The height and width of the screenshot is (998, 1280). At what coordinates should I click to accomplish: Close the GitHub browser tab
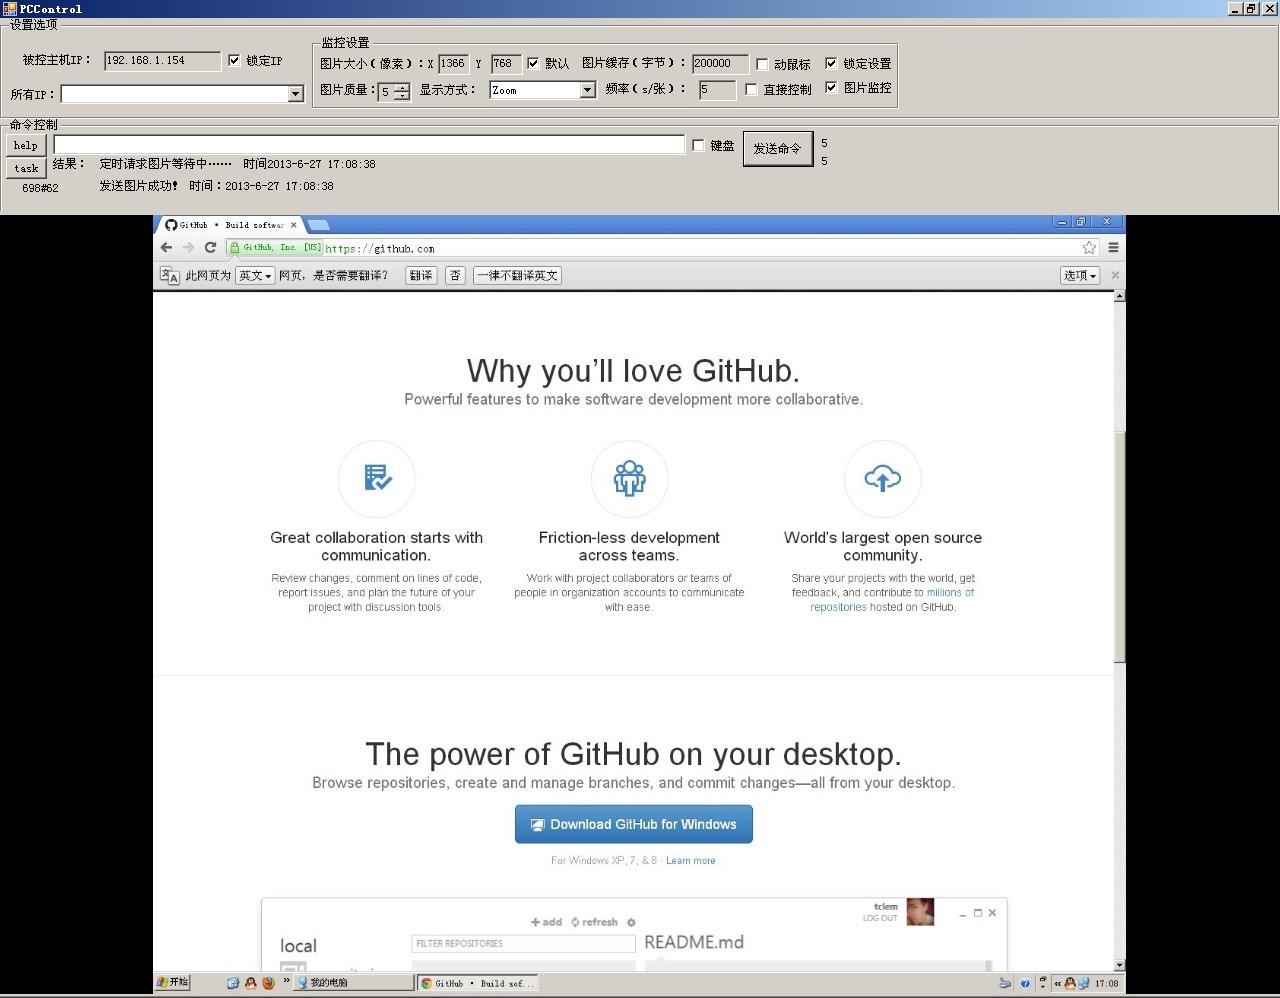pos(293,225)
